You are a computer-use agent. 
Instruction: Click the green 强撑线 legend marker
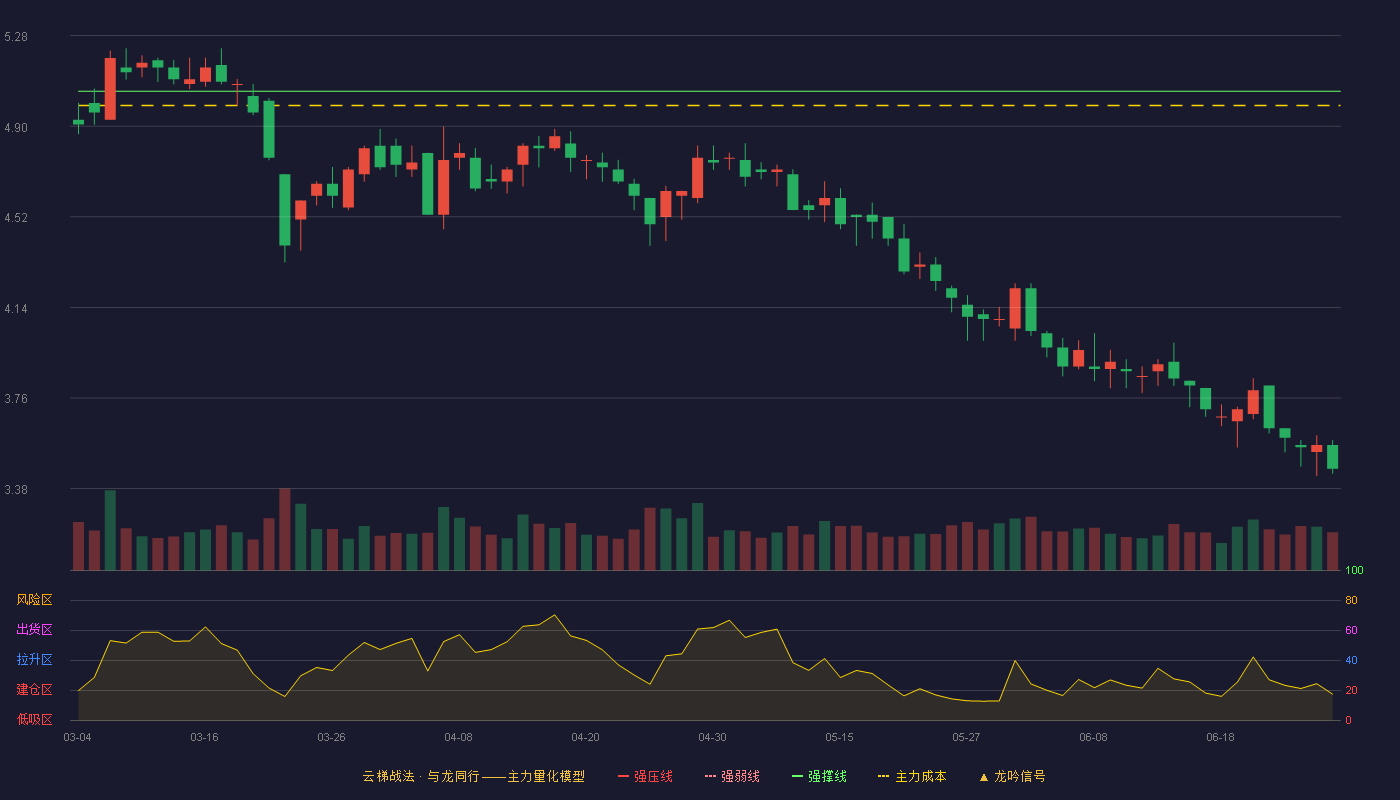[x=798, y=776]
